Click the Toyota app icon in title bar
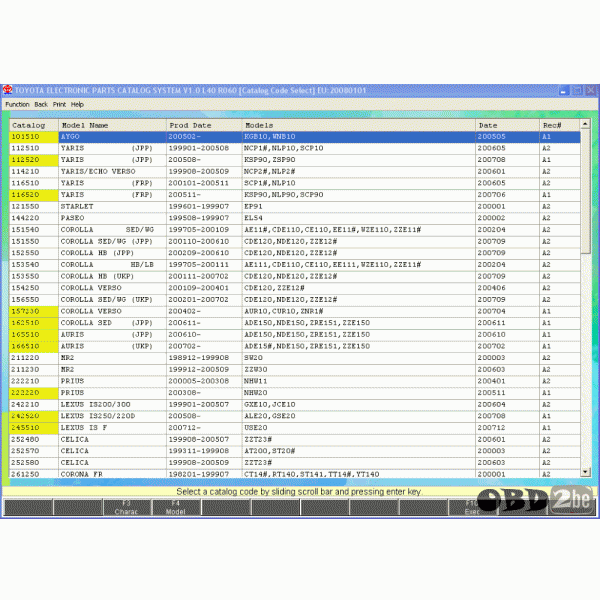 pos(7,90)
